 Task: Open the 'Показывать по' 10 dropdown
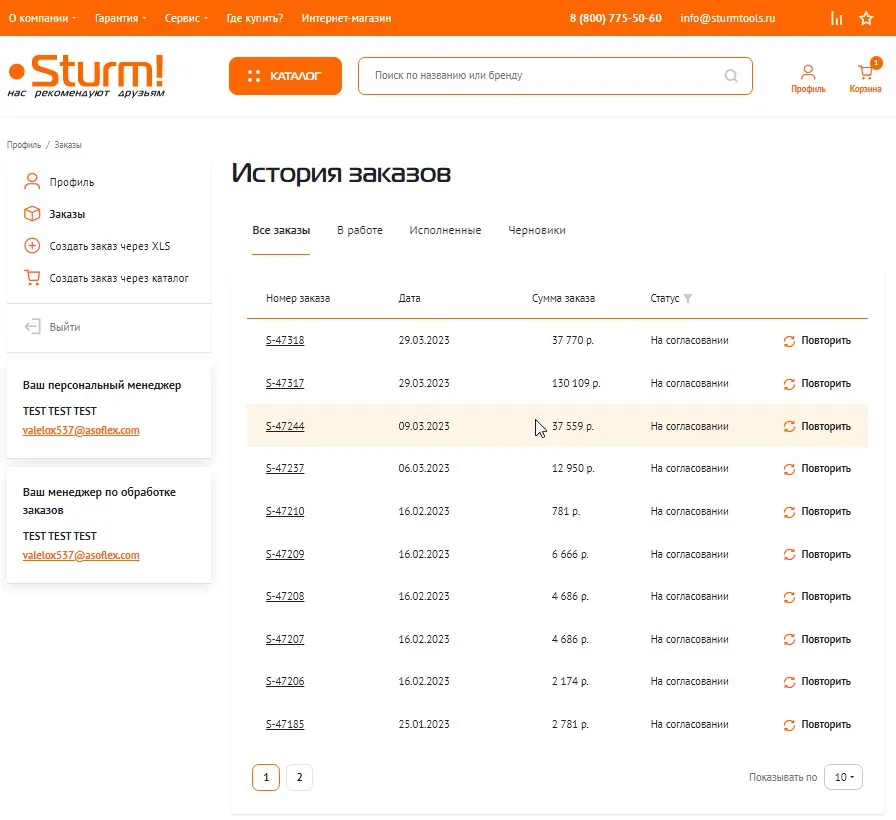[x=843, y=777]
